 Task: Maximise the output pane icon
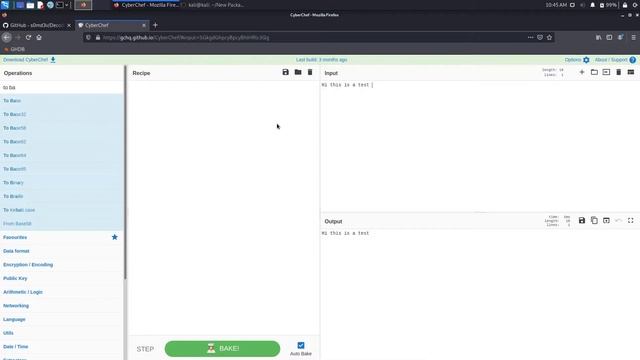pyautogui.click(x=631, y=220)
